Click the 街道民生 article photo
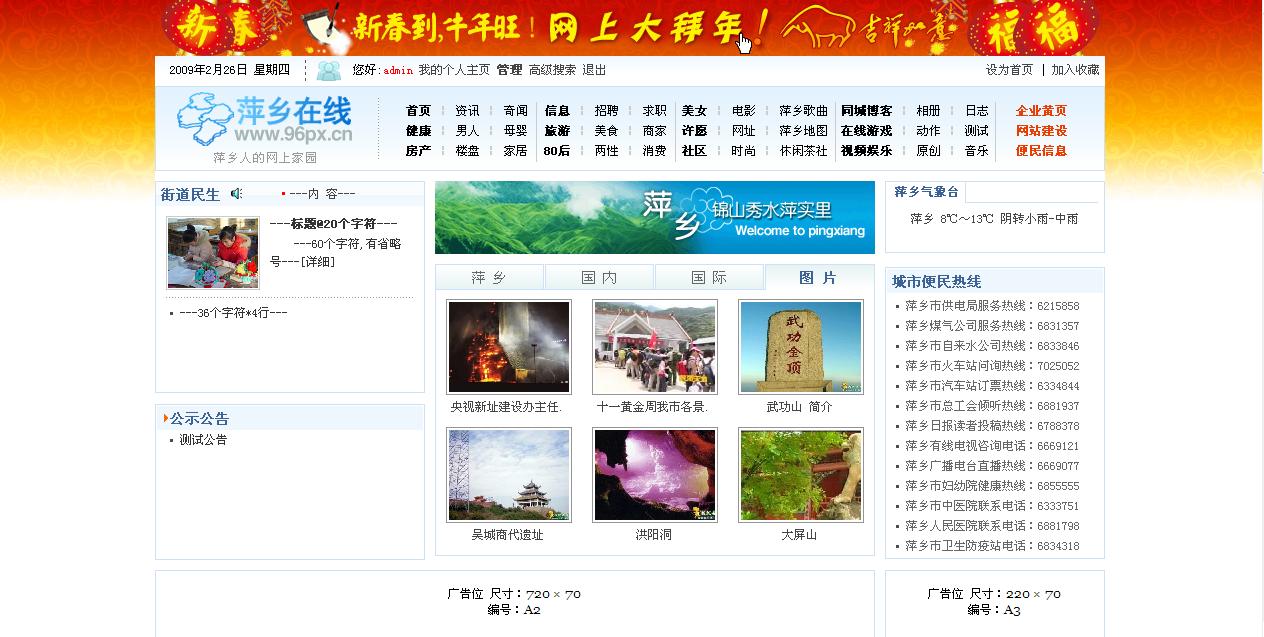 pos(213,253)
